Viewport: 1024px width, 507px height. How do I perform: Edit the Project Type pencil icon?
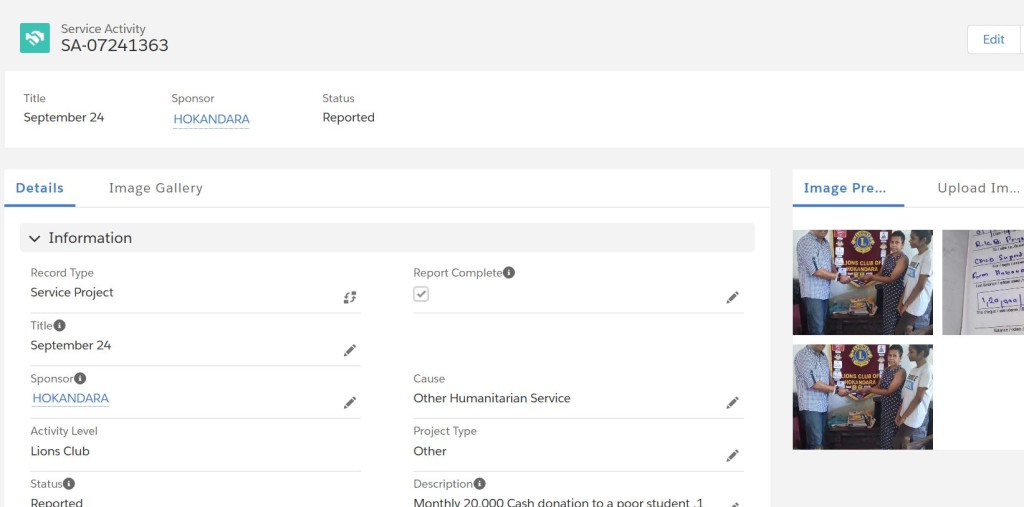coord(733,455)
